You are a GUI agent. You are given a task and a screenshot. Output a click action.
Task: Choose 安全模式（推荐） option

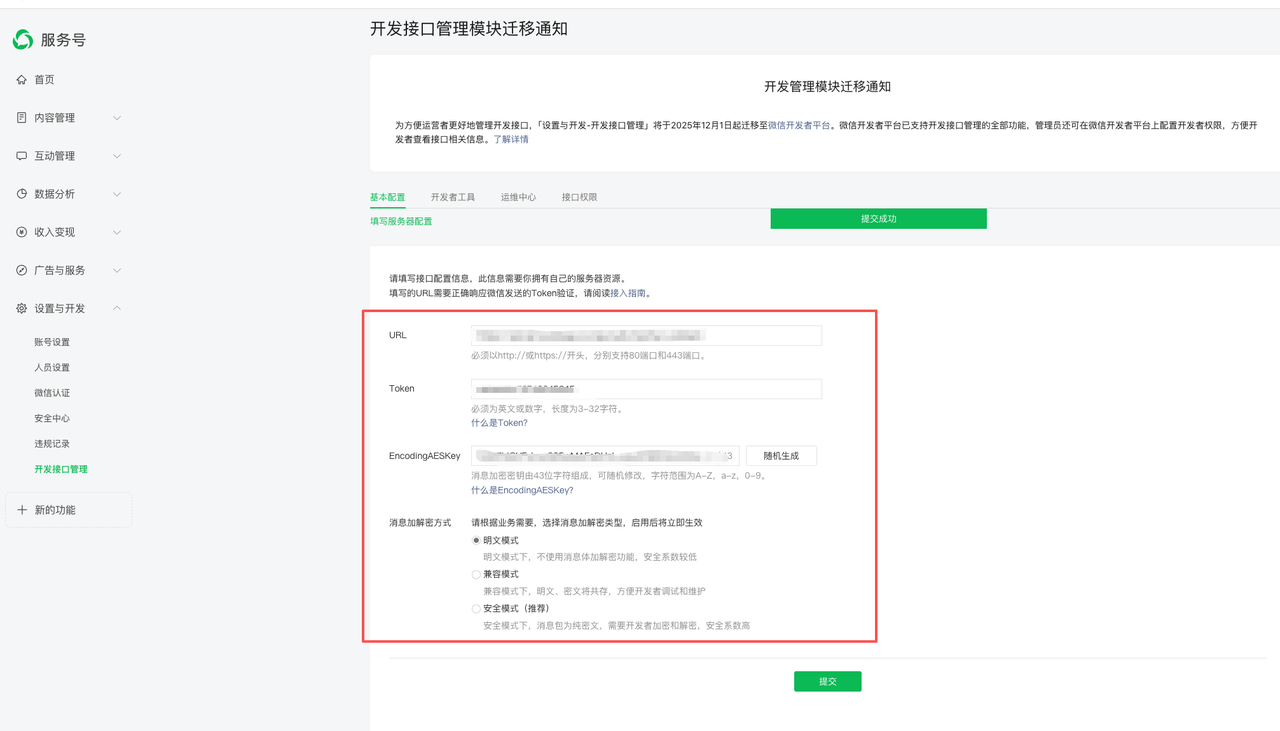(x=475, y=608)
